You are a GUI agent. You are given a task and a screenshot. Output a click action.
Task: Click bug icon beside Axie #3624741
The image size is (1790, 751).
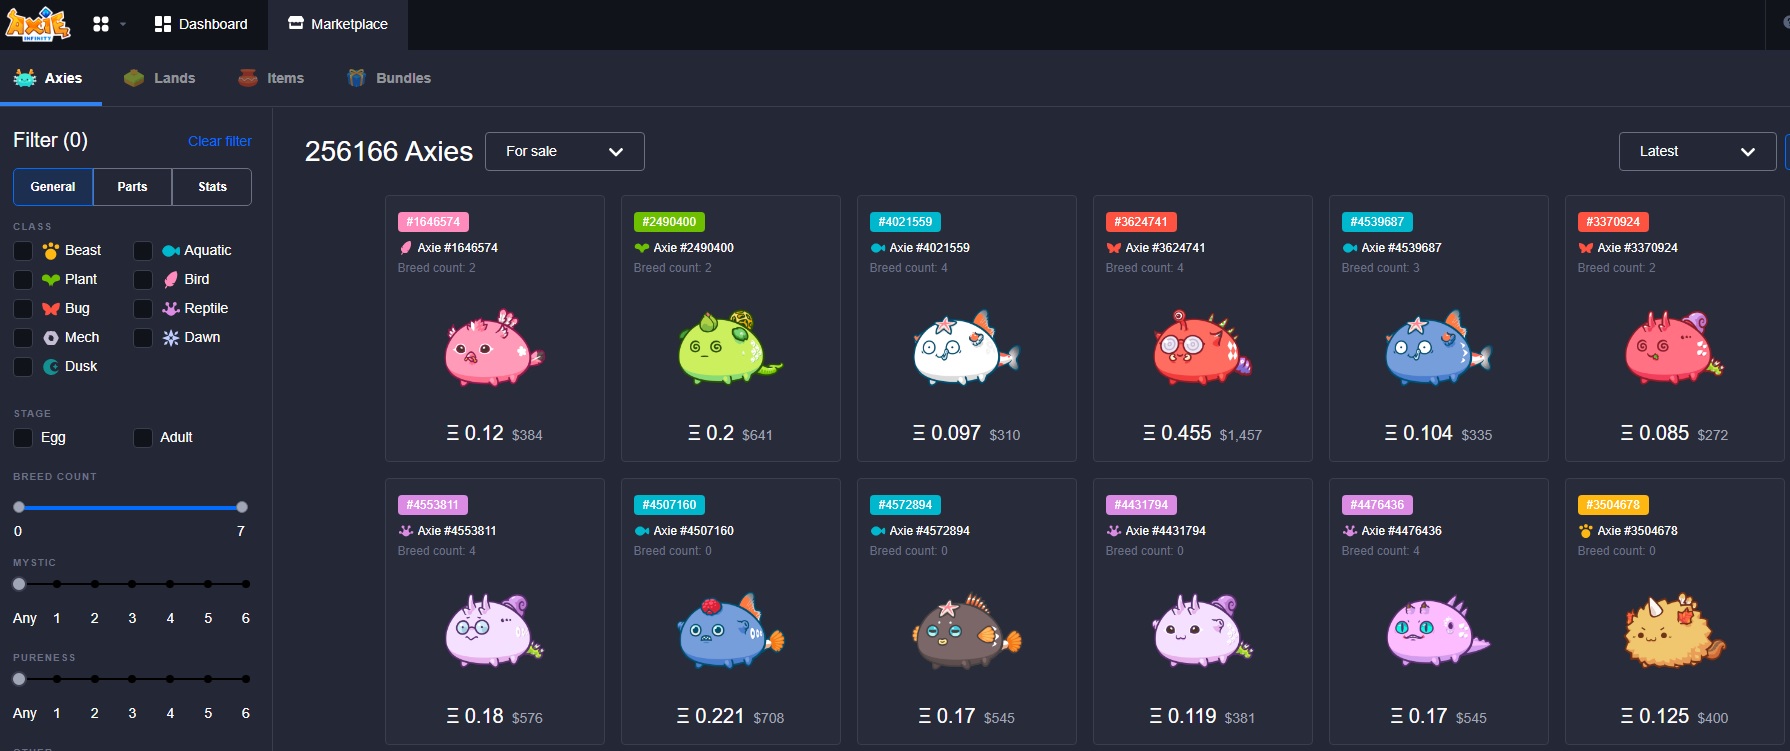point(1114,248)
